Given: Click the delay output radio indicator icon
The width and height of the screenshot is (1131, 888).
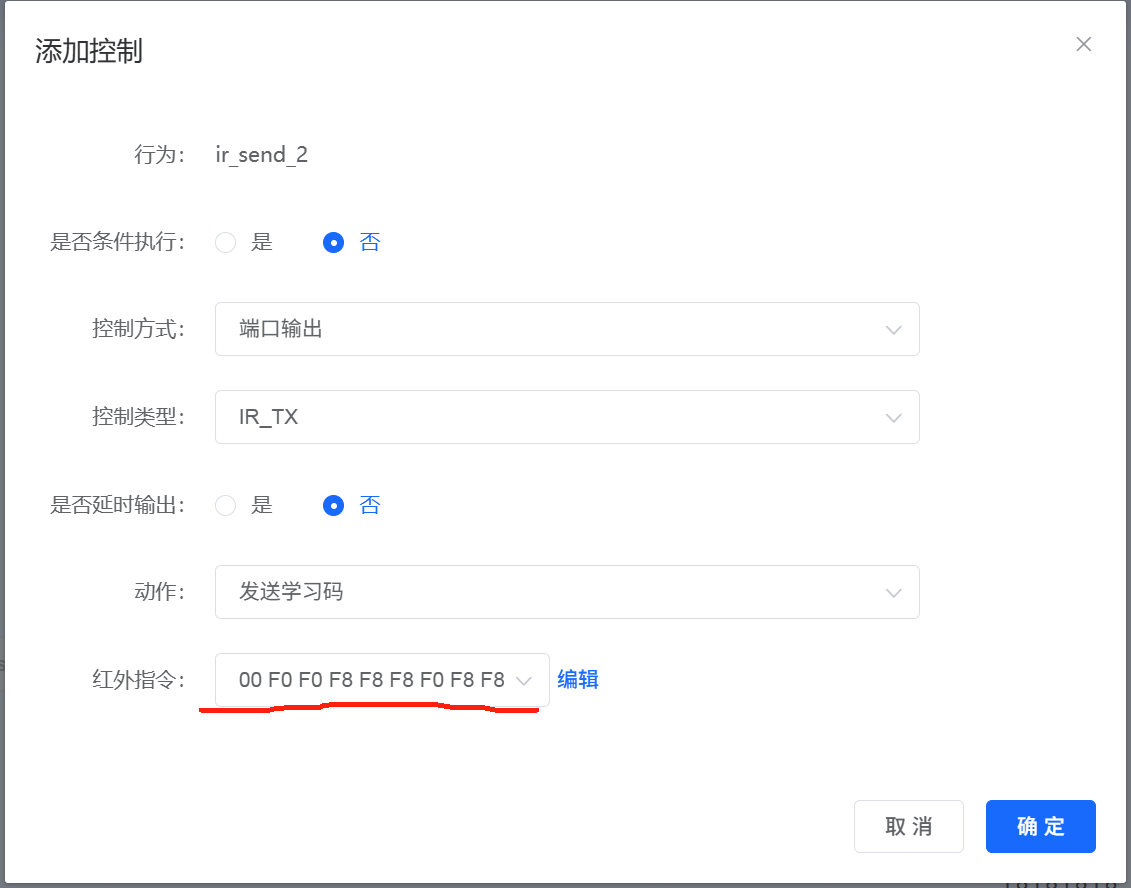Looking at the screenshot, I should point(333,505).
